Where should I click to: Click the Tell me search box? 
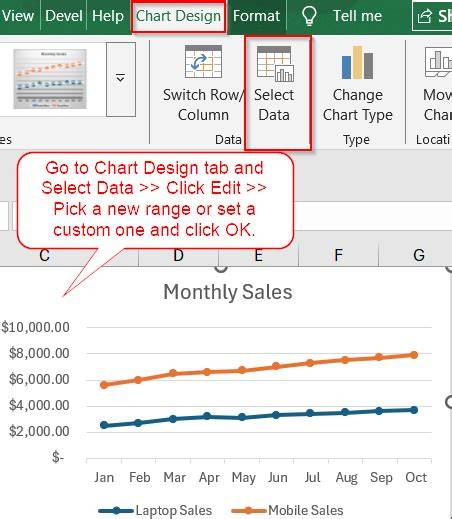pyautogui.click(x=357, y=16)
